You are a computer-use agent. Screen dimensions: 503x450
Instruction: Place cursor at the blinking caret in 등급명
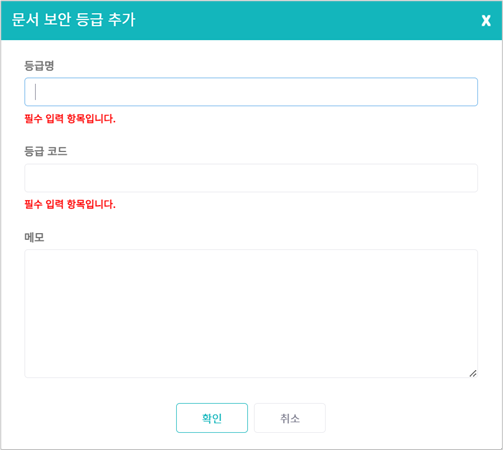tap(35, 92)
